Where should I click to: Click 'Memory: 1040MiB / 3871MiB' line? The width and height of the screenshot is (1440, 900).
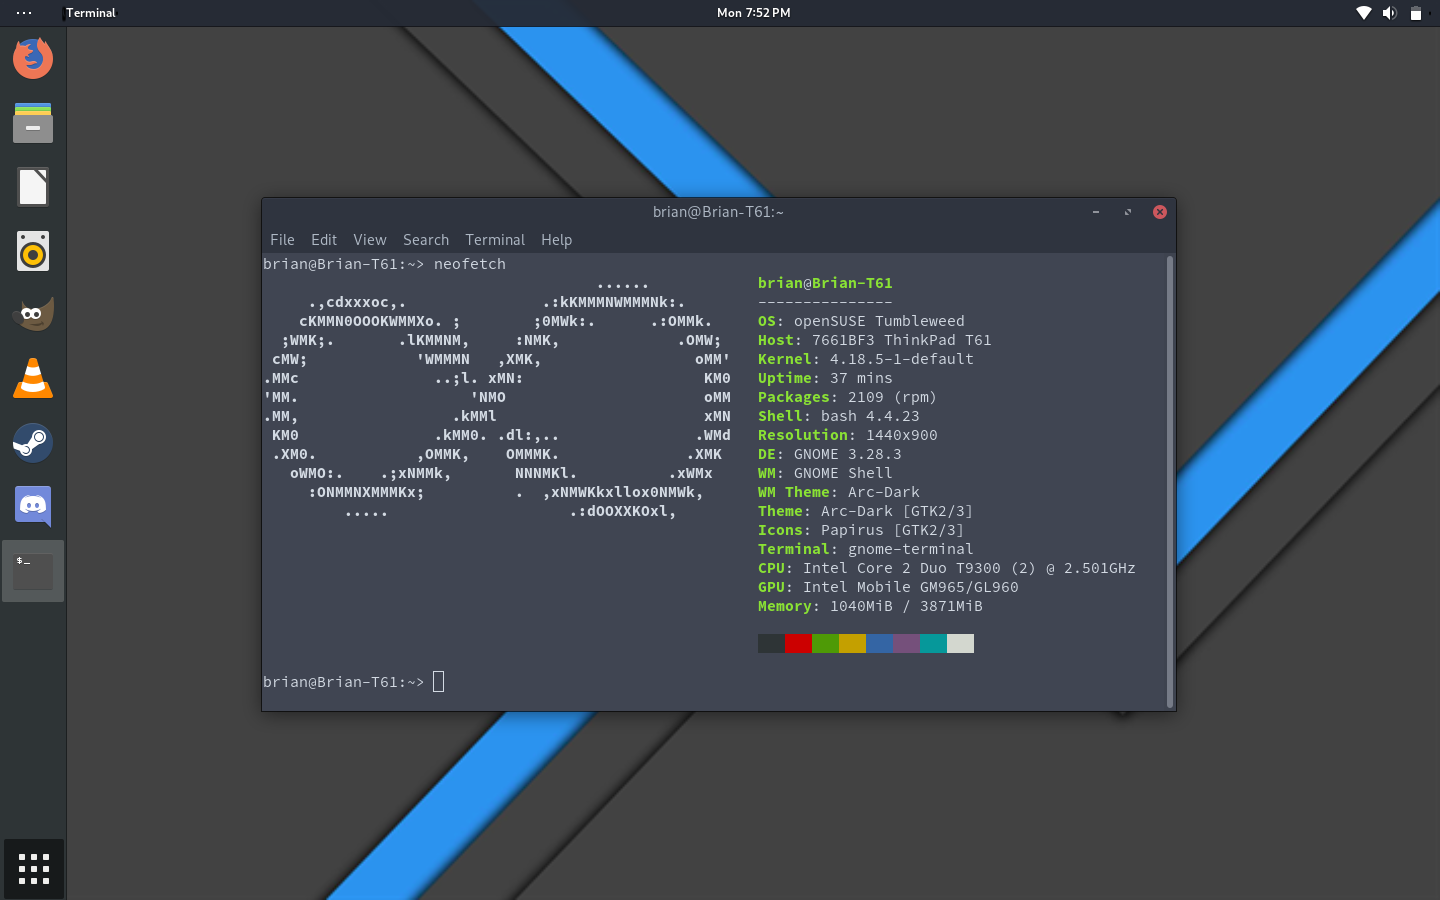click(x=870, y=606)
